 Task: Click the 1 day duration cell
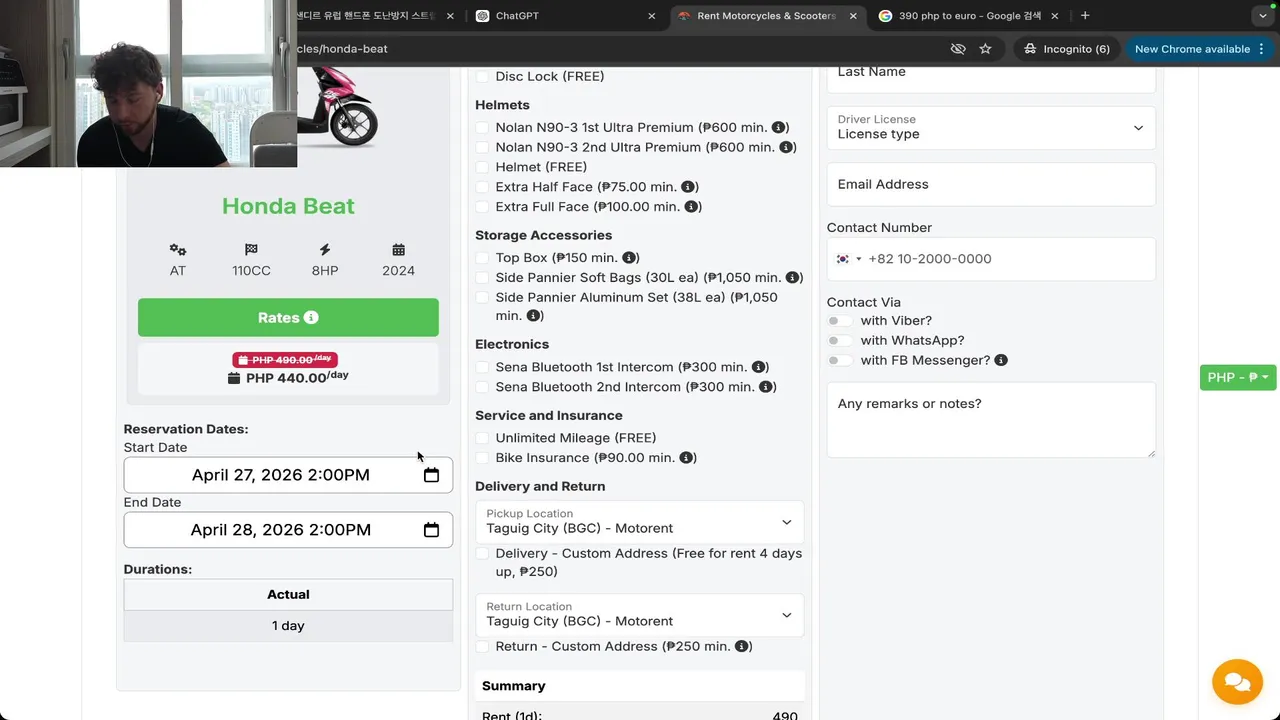click(288, 626)
